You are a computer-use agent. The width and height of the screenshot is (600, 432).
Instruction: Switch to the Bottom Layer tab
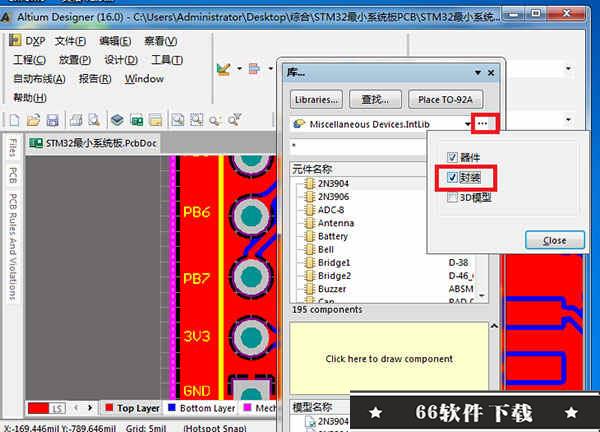[x=201, y=408]
